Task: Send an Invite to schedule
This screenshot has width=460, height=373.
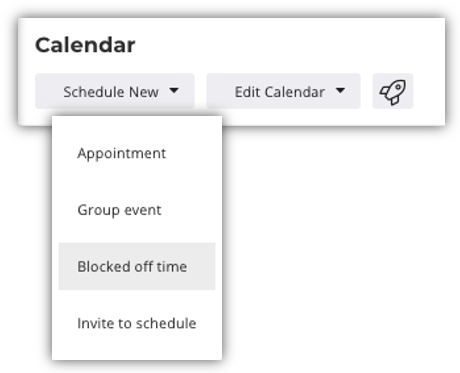Action: (137, 323)
